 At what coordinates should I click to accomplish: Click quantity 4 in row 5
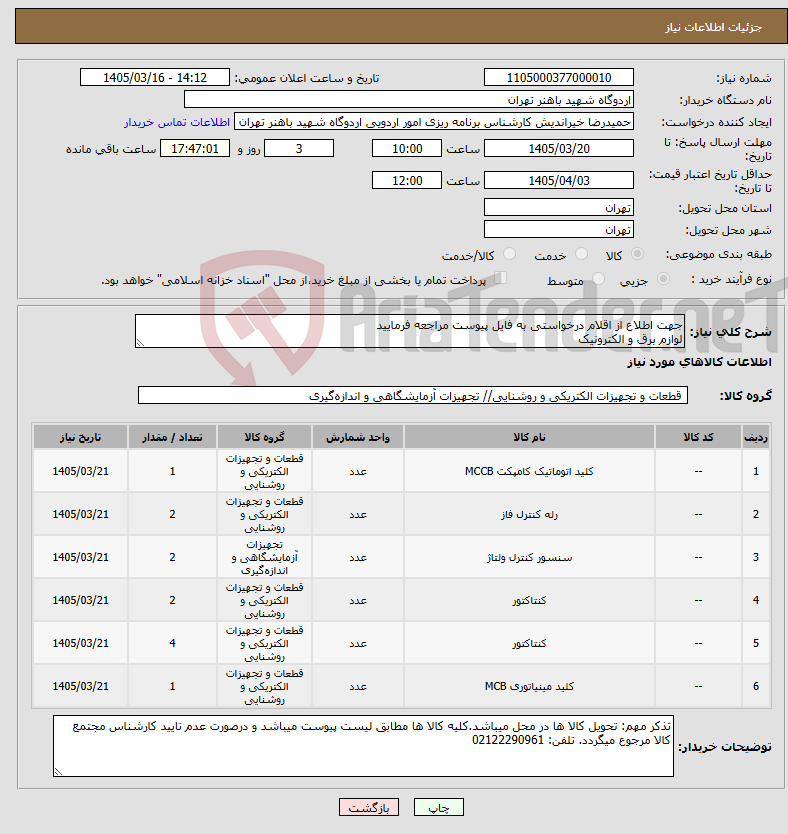(172, 644)
